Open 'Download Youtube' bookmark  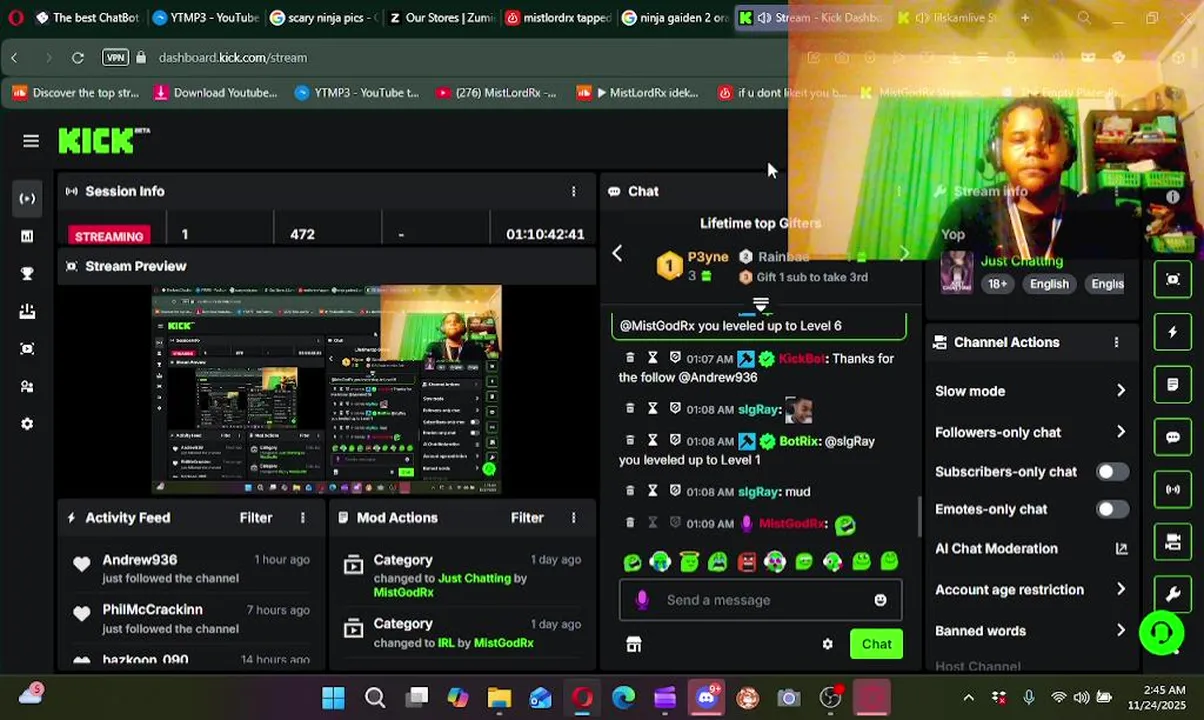215,93
